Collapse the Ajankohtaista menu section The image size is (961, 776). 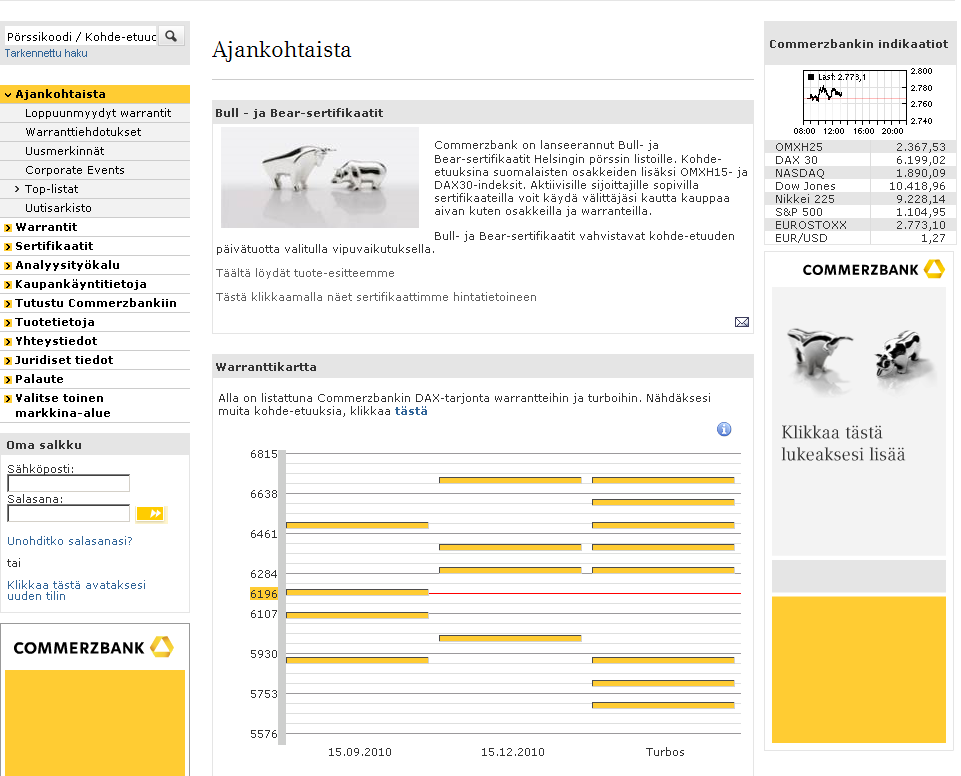click(95, 94)
